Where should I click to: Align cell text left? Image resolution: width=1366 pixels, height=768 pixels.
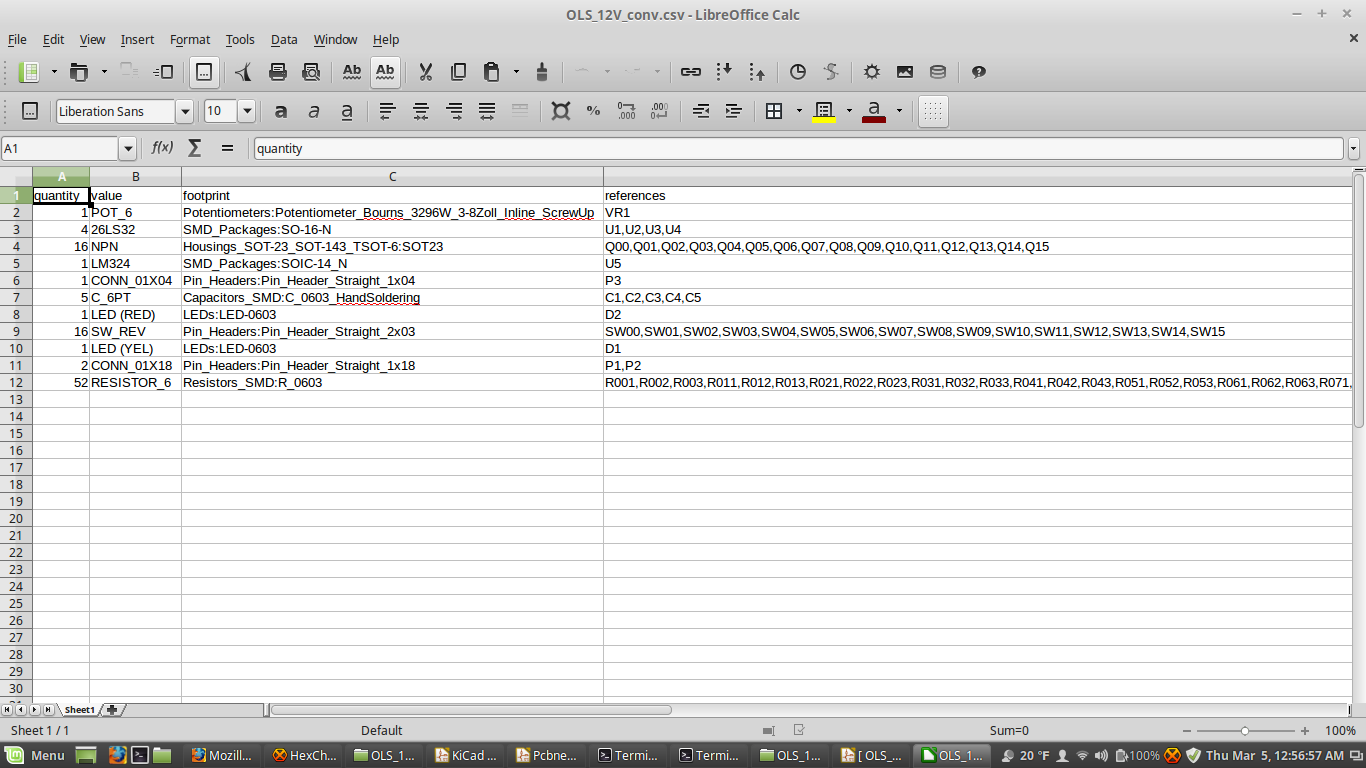388,111
